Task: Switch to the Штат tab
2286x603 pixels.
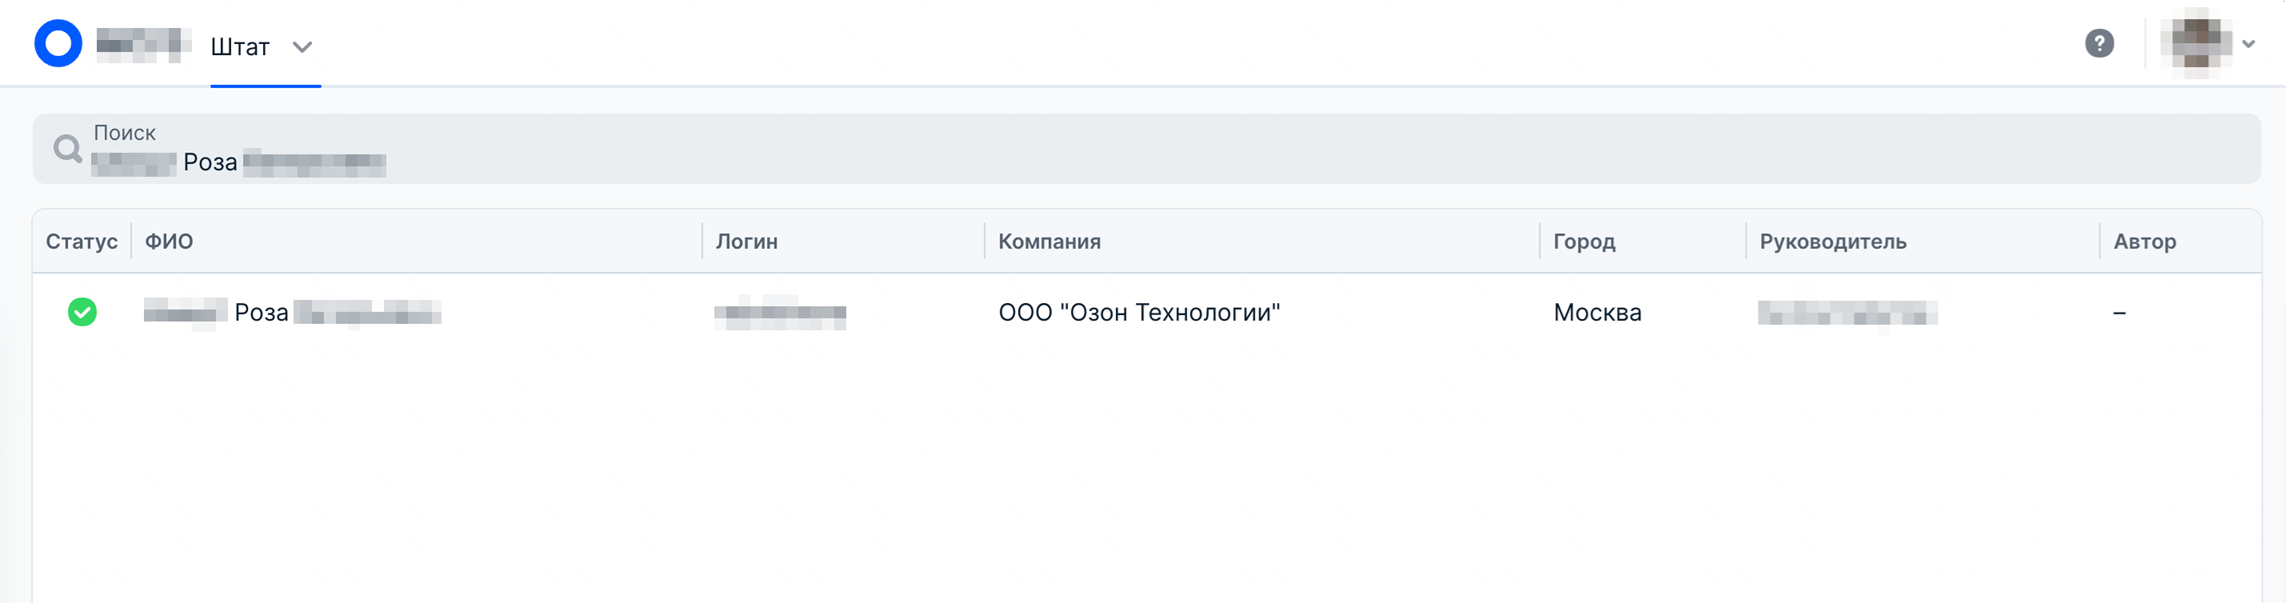Action: (239, 46)
